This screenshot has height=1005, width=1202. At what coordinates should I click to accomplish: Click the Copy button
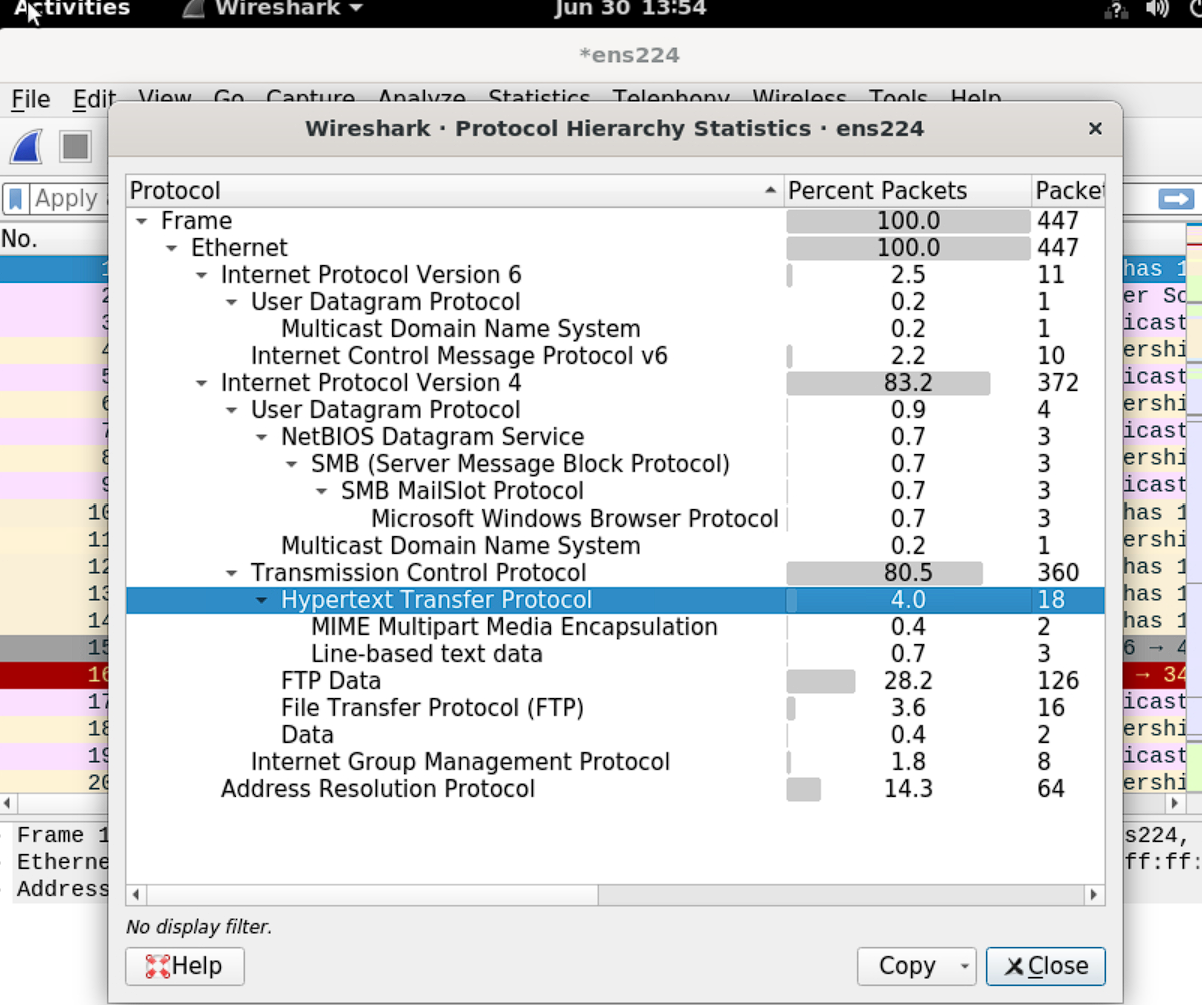coord(906,966)
